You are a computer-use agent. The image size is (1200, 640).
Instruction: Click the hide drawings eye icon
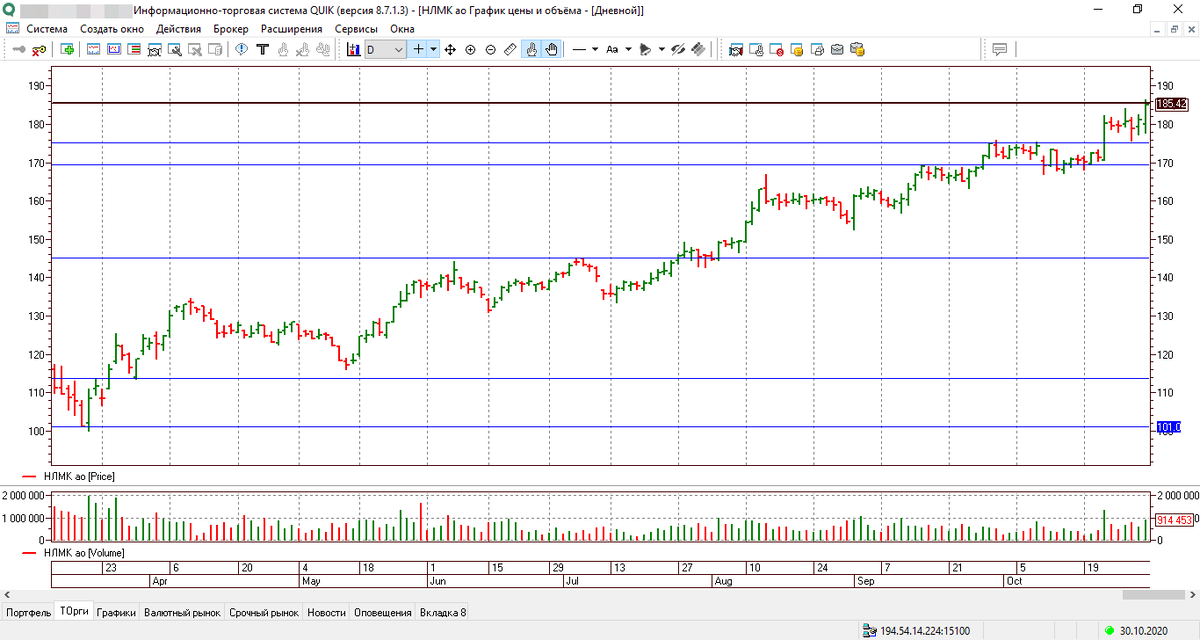click(678, 49)
